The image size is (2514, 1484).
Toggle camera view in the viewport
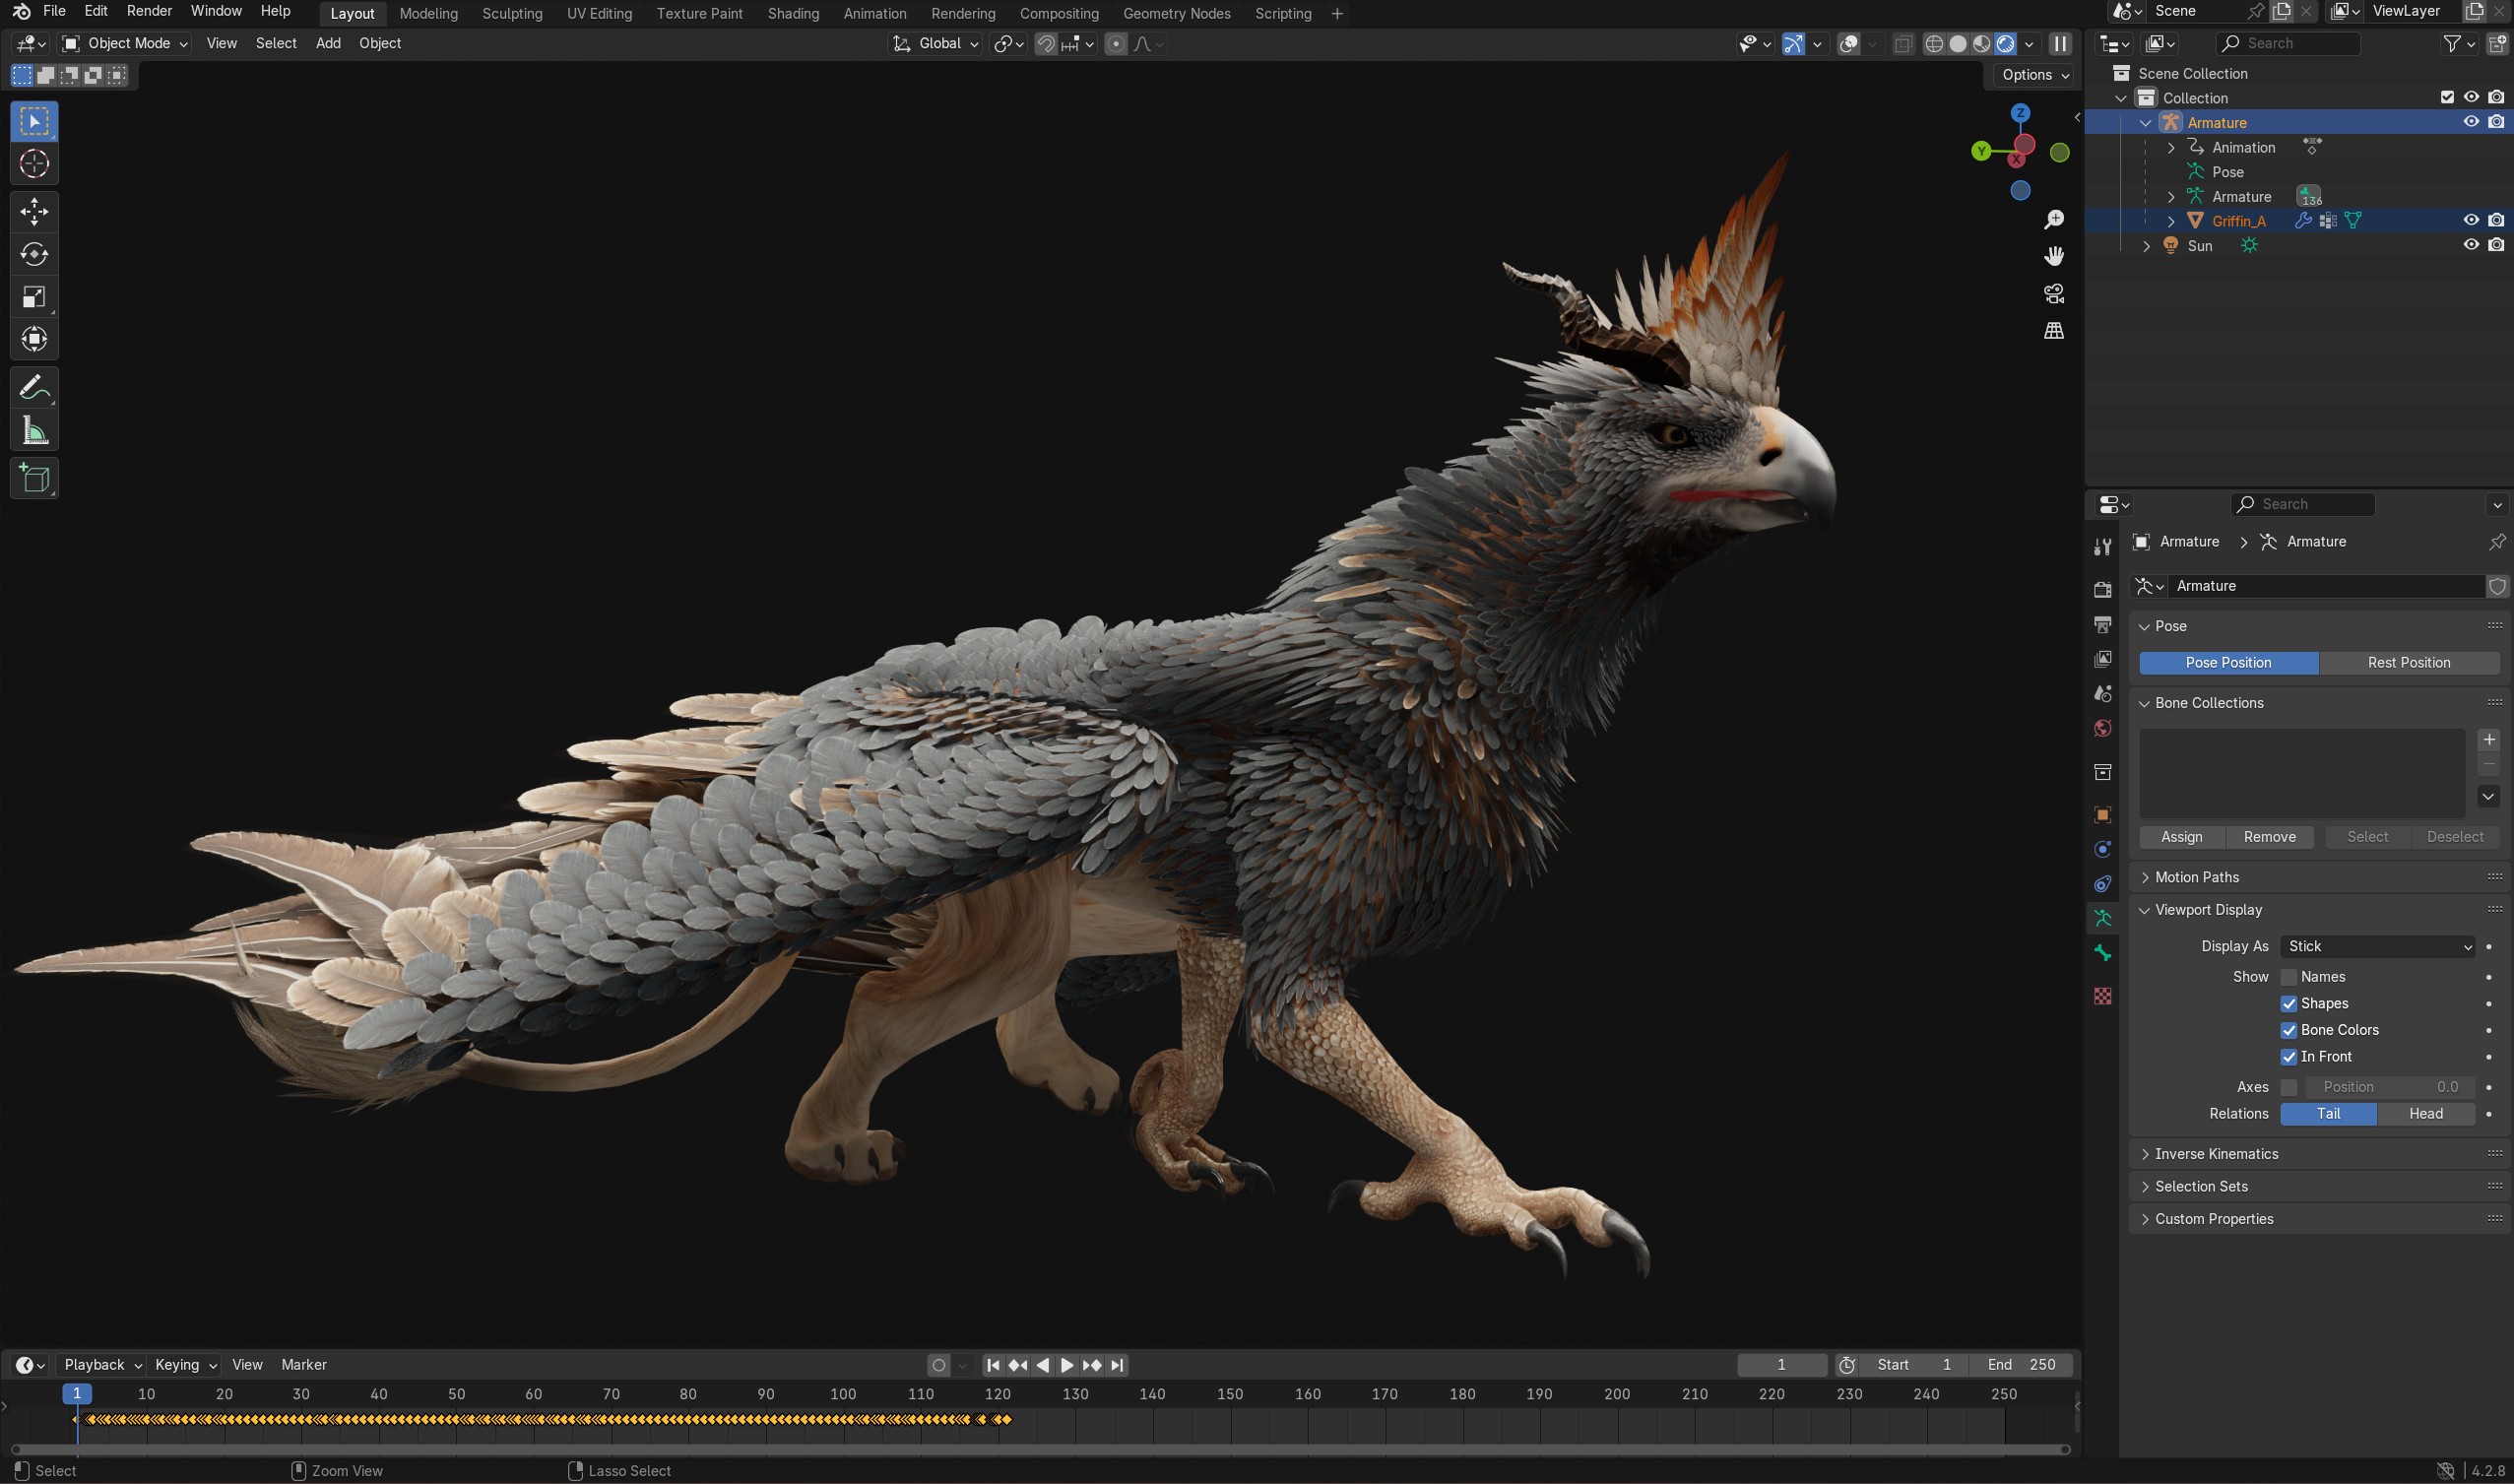(x=2054, y=294)
